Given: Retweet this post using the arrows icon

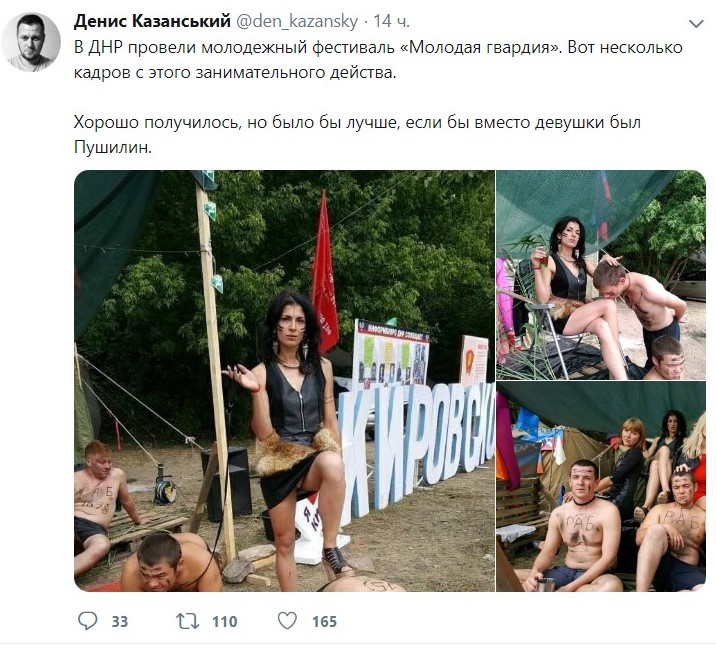Looking at the screenshot, I should [188, 621].
